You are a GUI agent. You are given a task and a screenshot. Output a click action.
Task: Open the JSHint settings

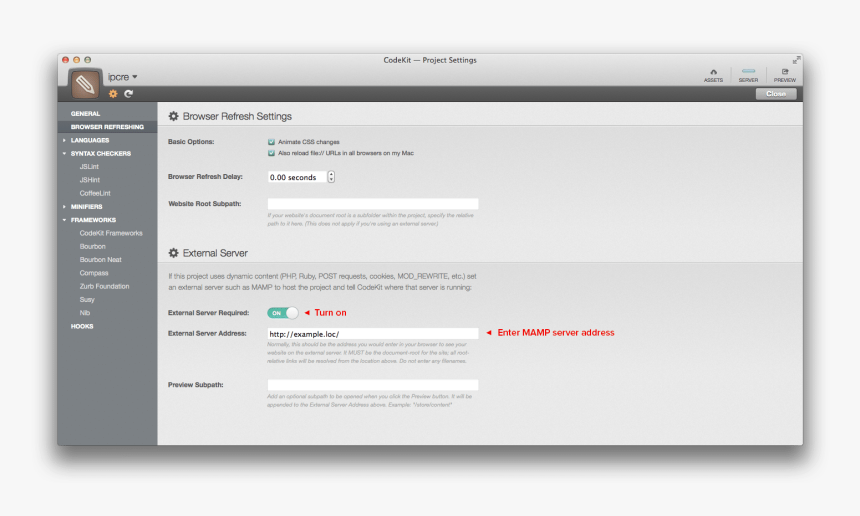[x=90, y=180]
